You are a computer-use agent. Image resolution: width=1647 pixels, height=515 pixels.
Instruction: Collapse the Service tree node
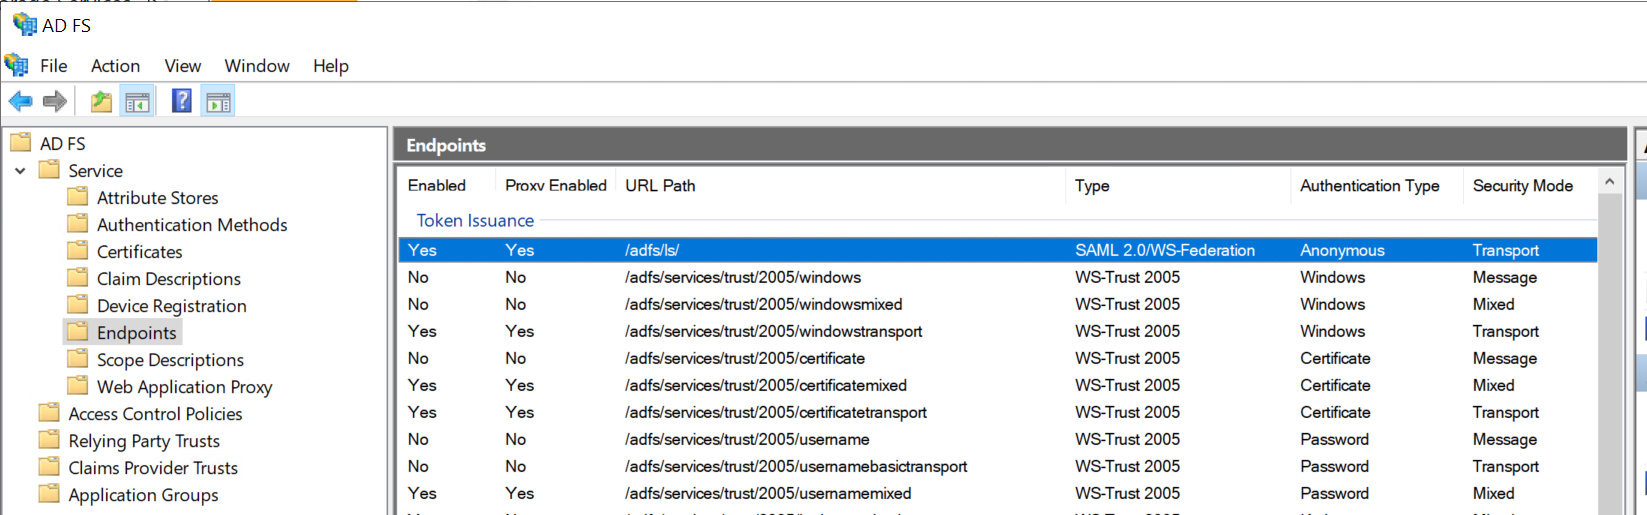coord(20,171)
